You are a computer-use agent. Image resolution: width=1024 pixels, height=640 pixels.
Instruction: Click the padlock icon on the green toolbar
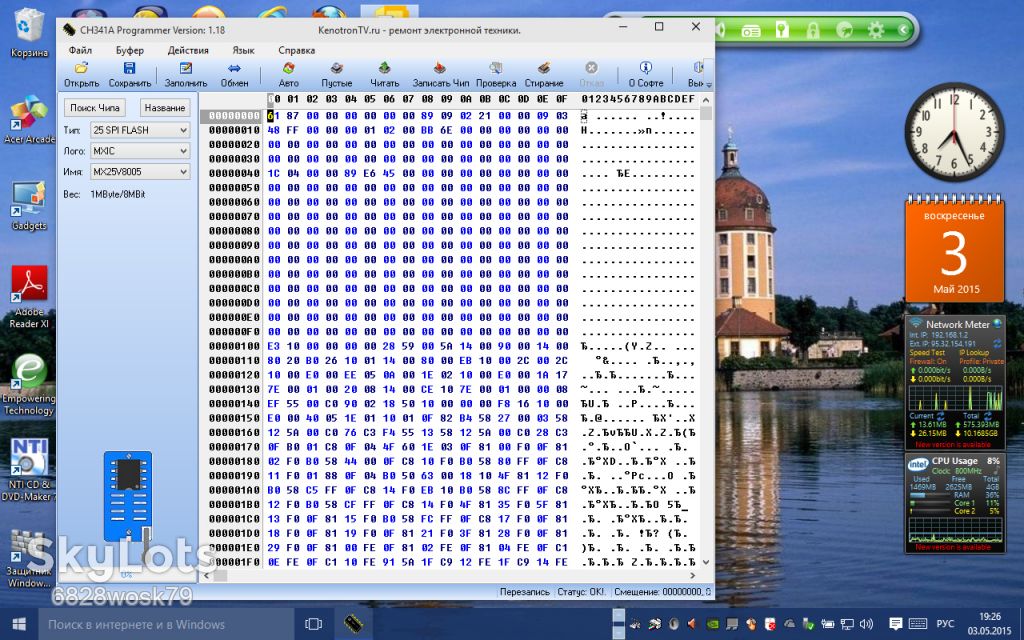[x=813, y=29]
